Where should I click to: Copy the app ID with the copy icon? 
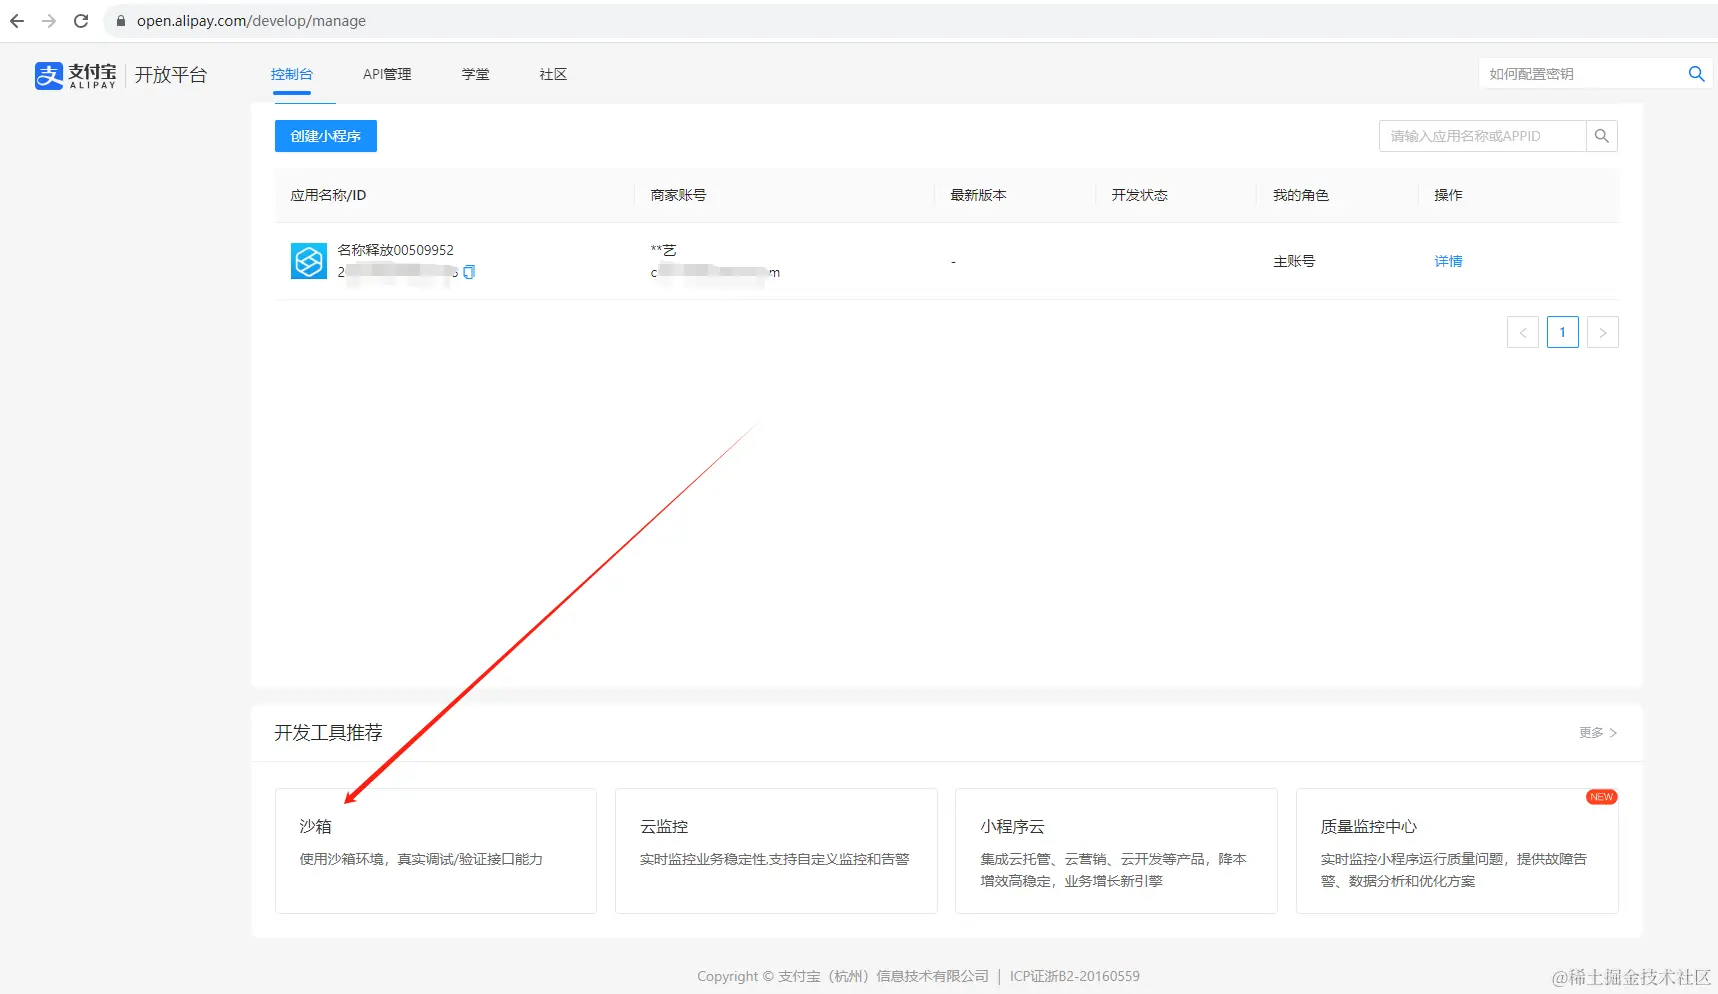(x=469, y=272)
